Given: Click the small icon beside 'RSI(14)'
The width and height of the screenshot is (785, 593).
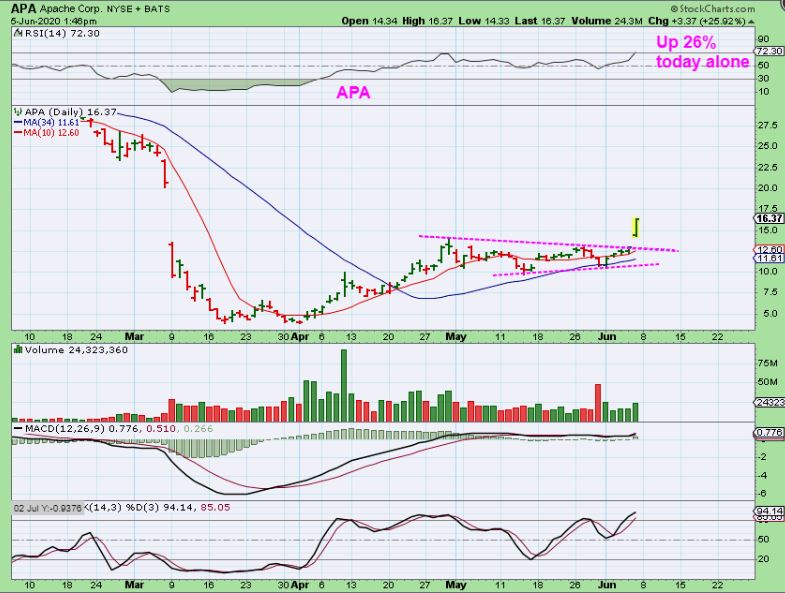Looking at the screenshot, I should (x=18, y=33).
